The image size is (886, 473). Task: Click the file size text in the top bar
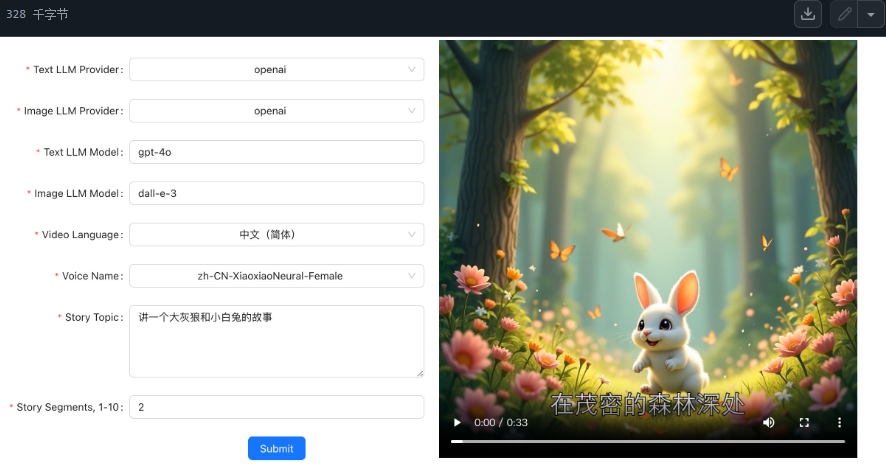click(37, 14)
